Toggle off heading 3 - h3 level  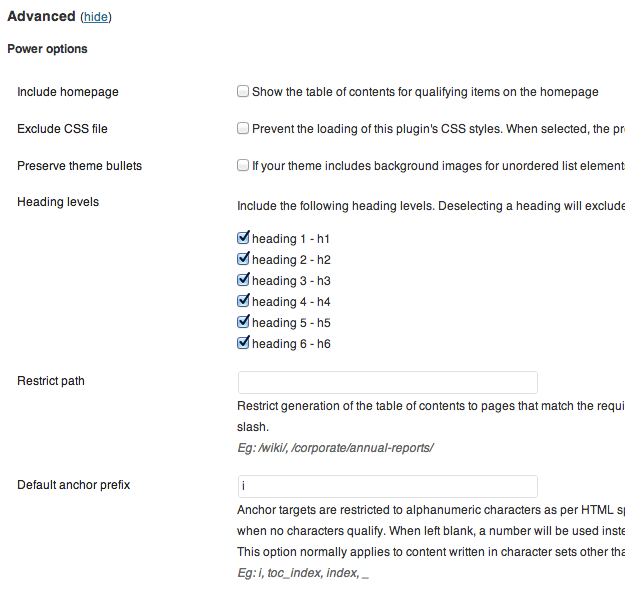tap(243, 281)
